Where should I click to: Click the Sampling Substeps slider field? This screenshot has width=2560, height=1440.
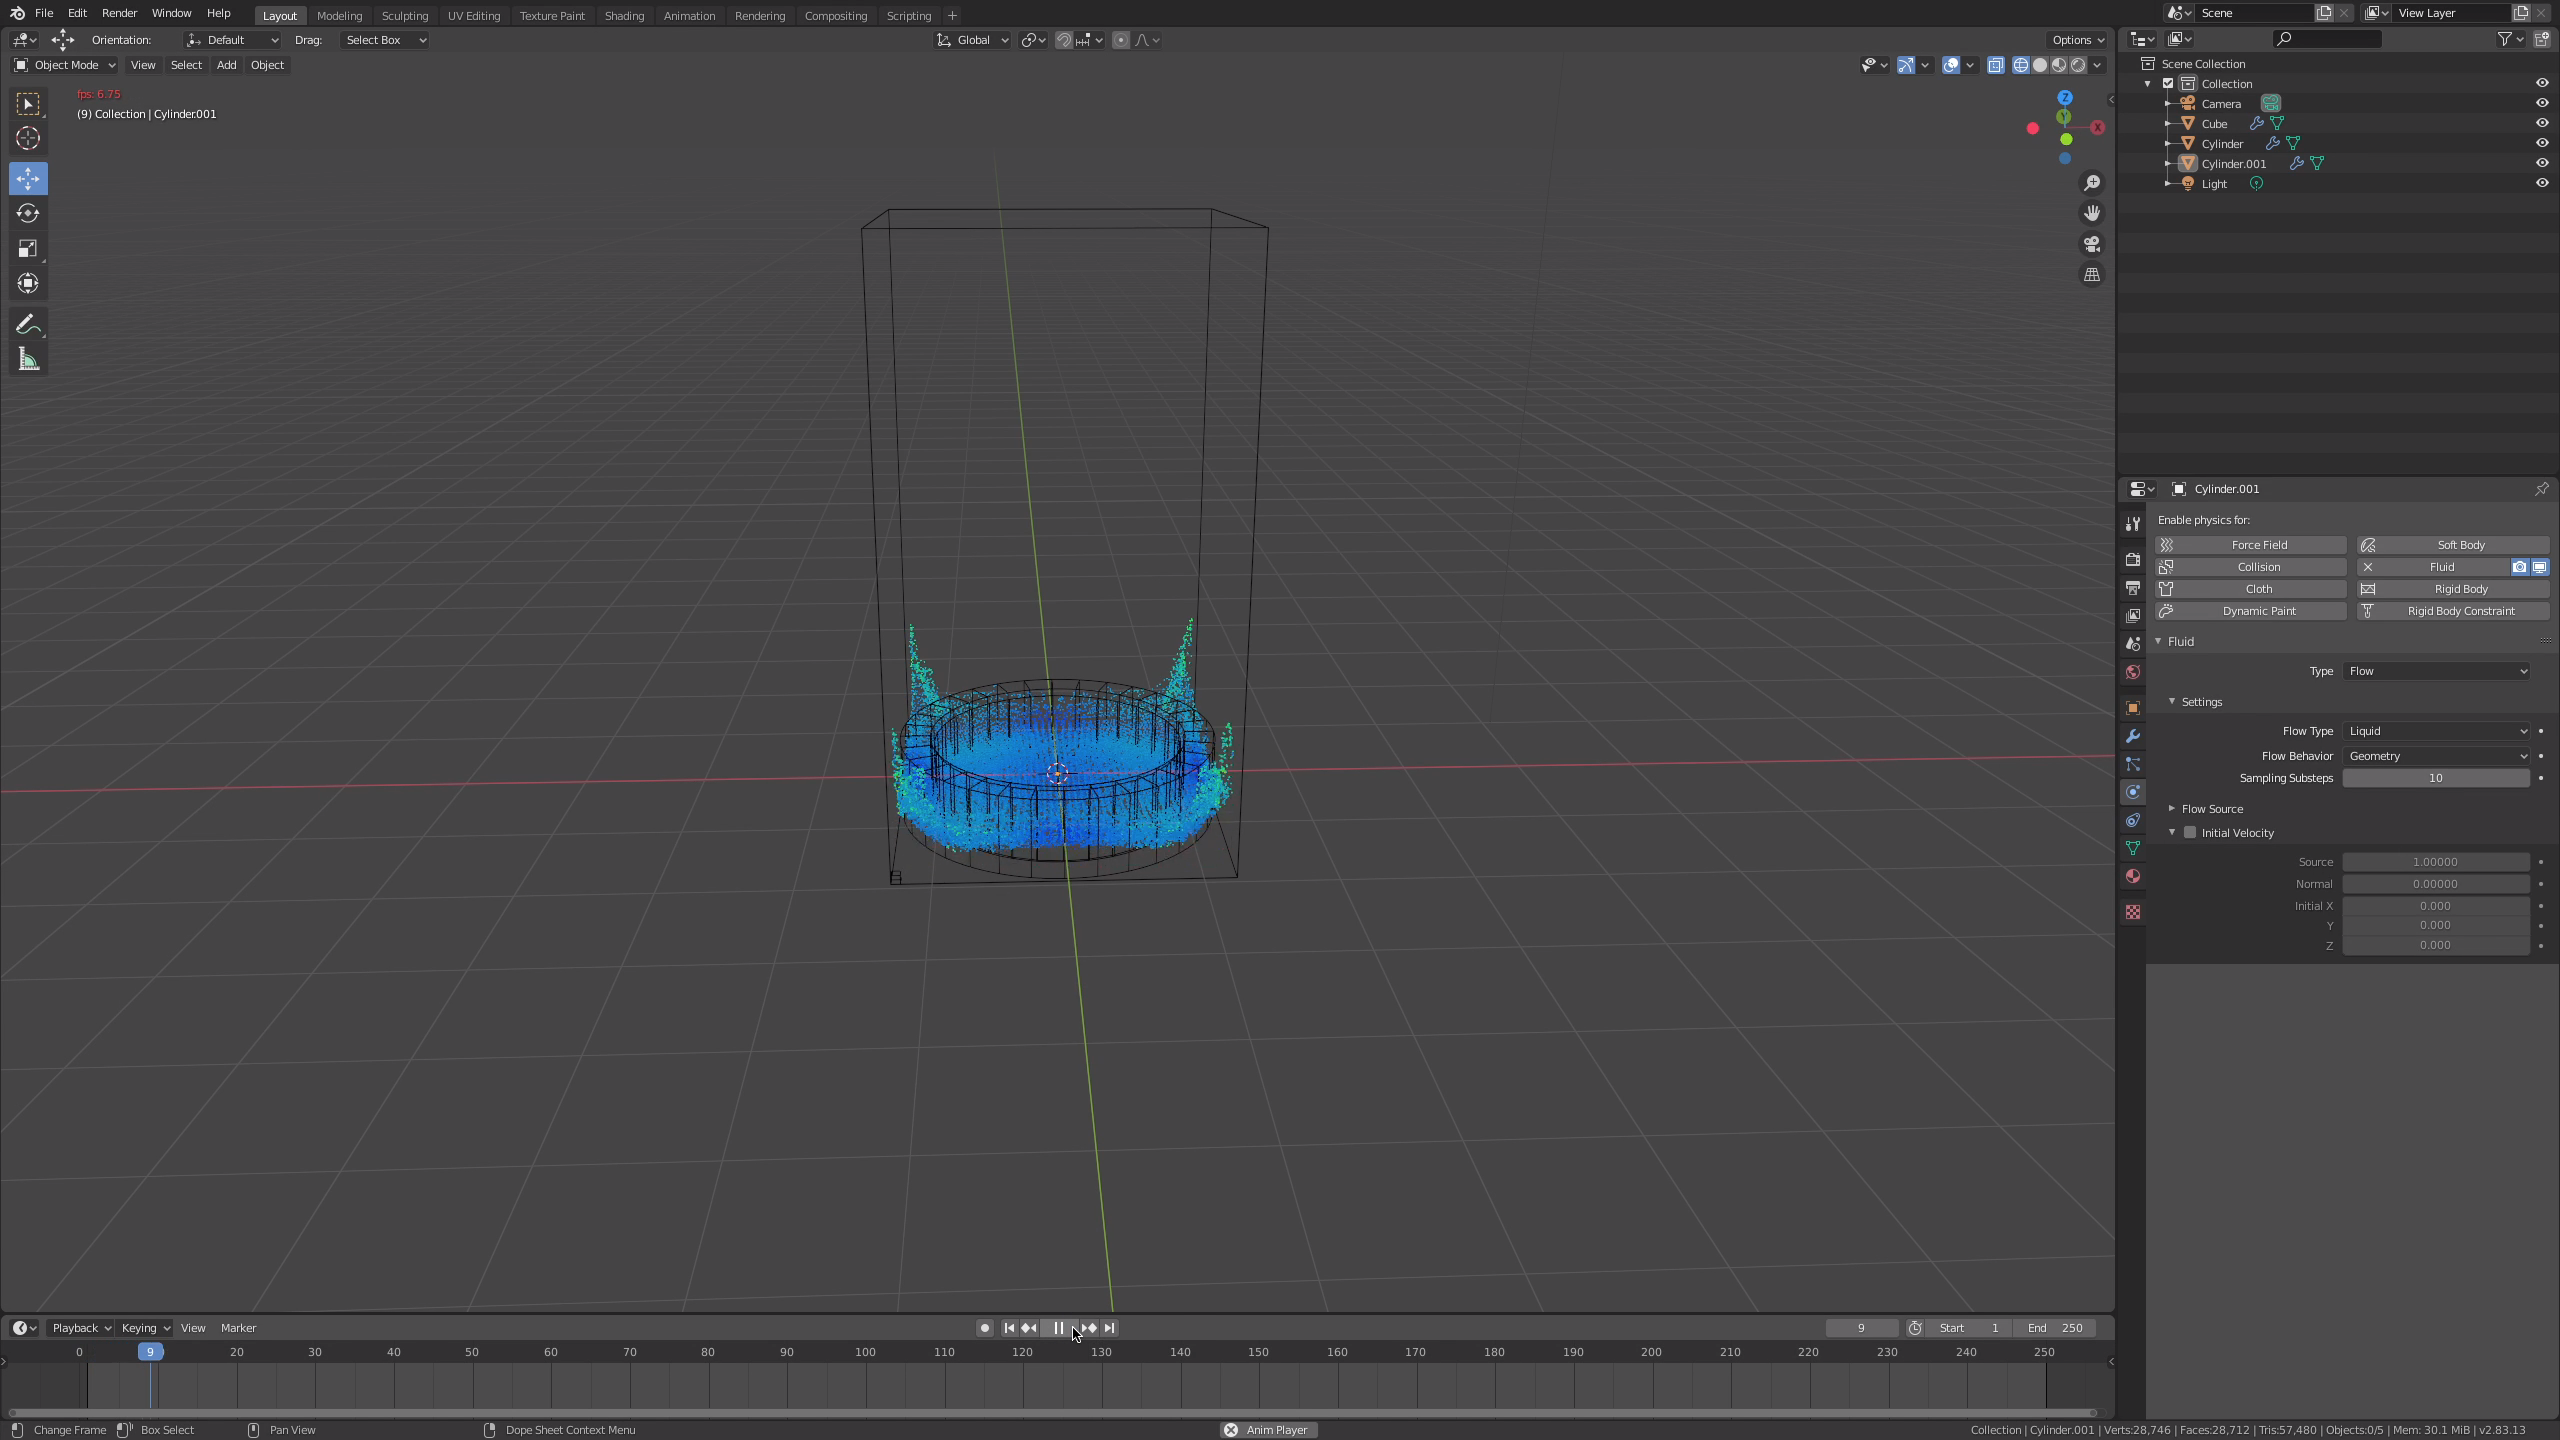tap(2435, 778)
